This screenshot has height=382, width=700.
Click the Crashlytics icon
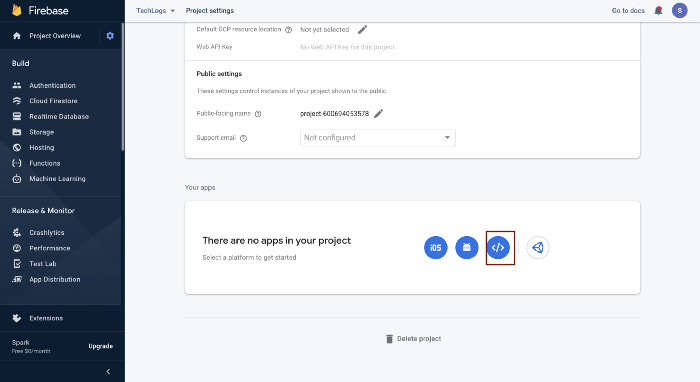coord(17,233)
